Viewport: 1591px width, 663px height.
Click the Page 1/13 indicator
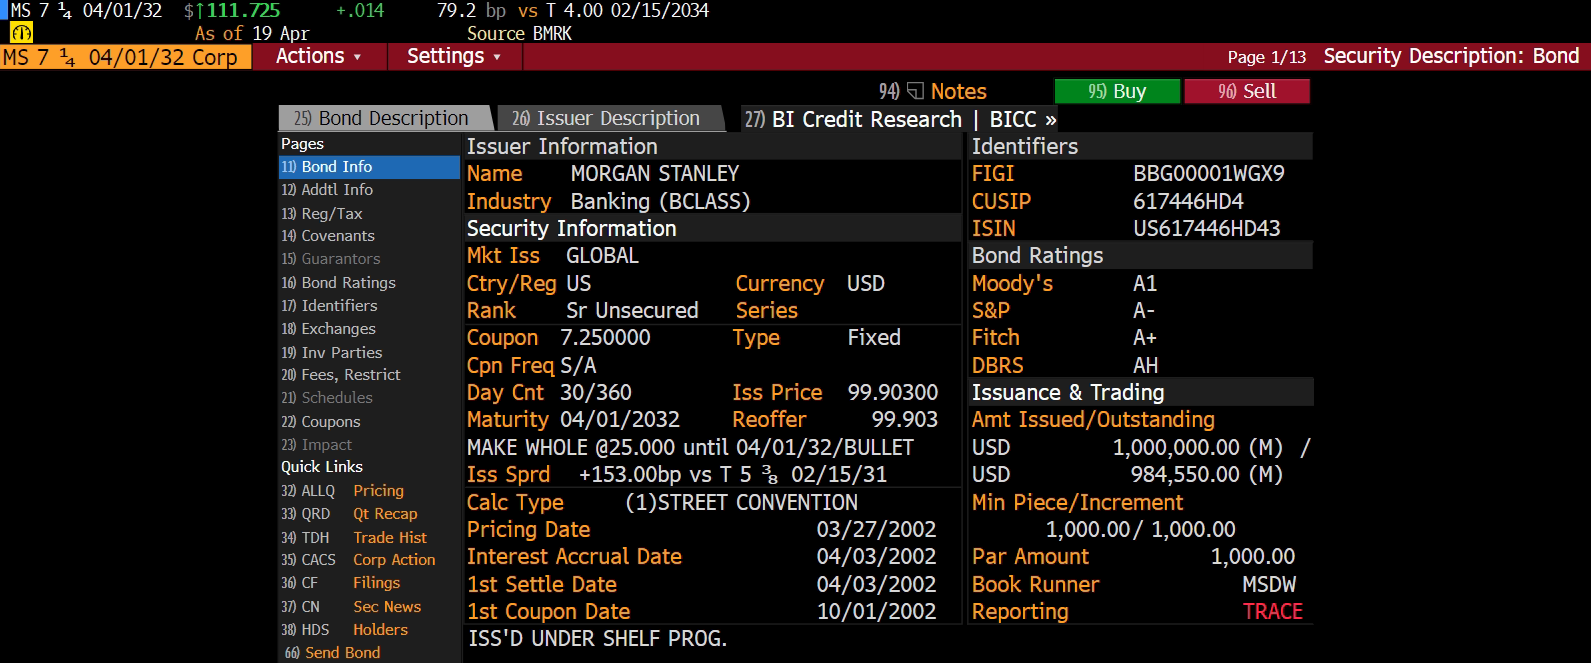click(1267, 57)
